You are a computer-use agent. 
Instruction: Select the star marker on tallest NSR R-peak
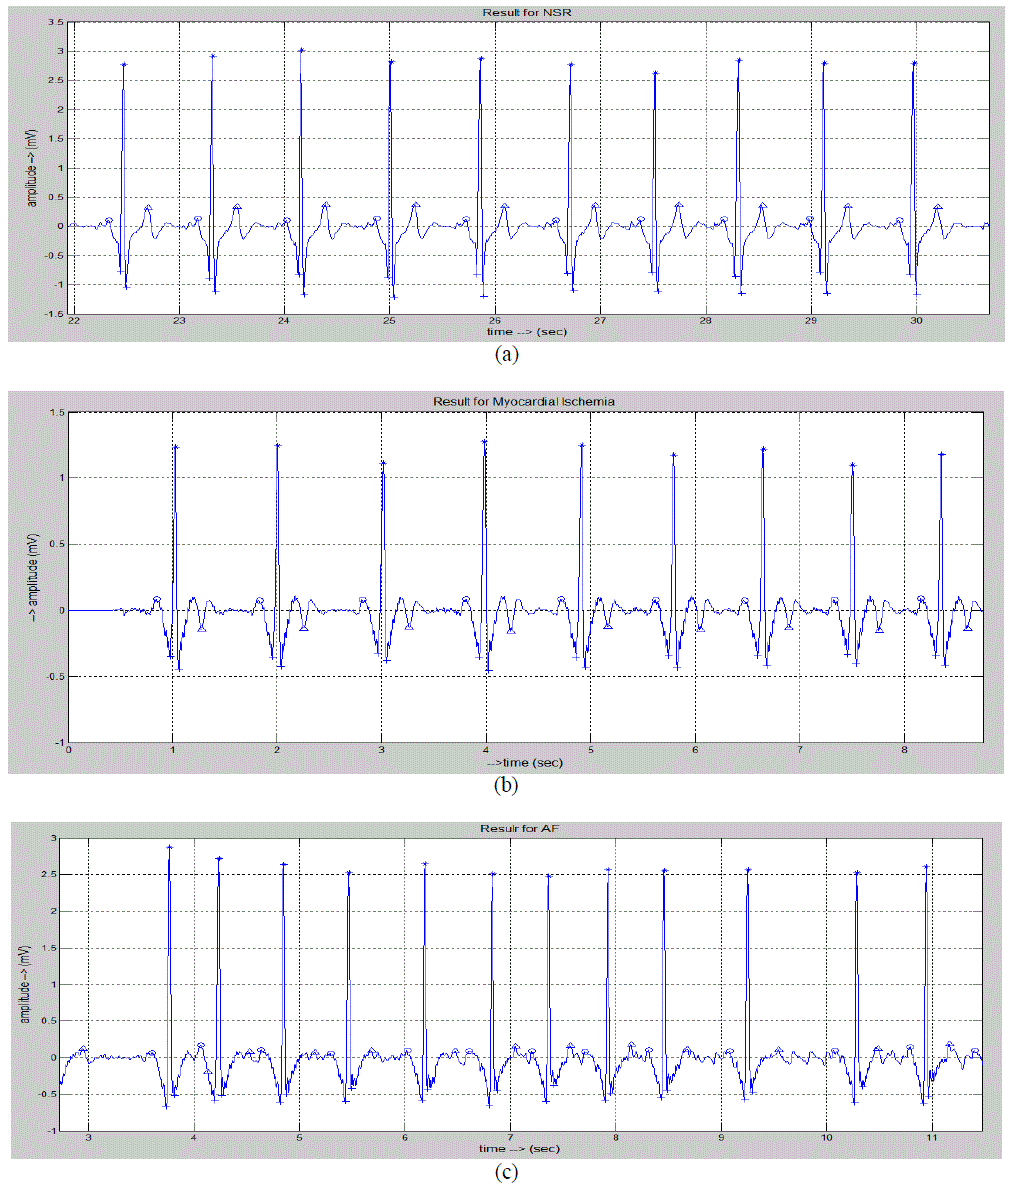click(301, 50)
